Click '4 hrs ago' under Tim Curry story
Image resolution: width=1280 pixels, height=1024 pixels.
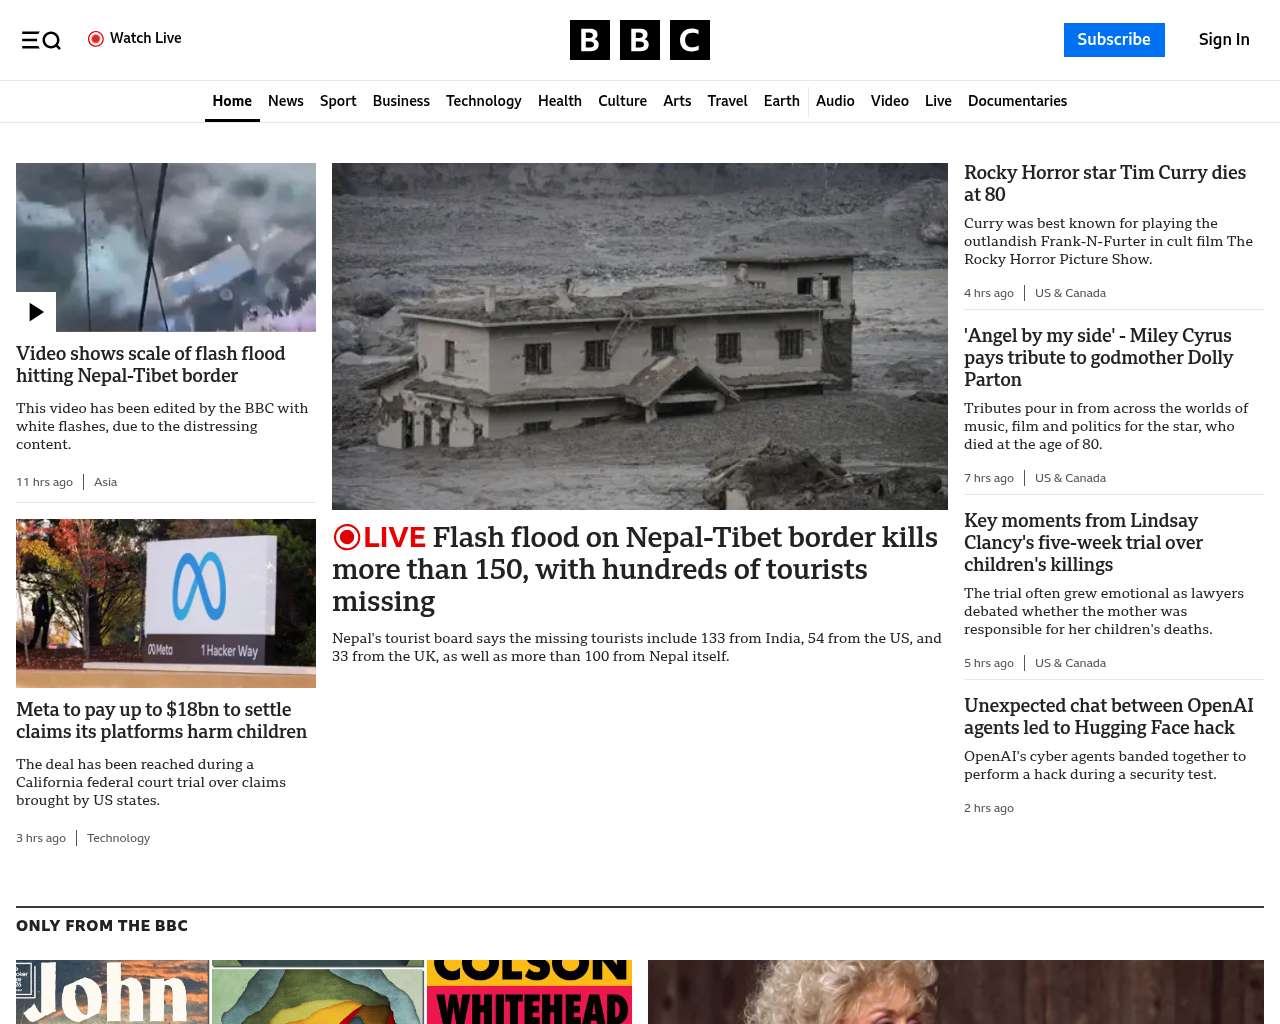pos(989,293)
